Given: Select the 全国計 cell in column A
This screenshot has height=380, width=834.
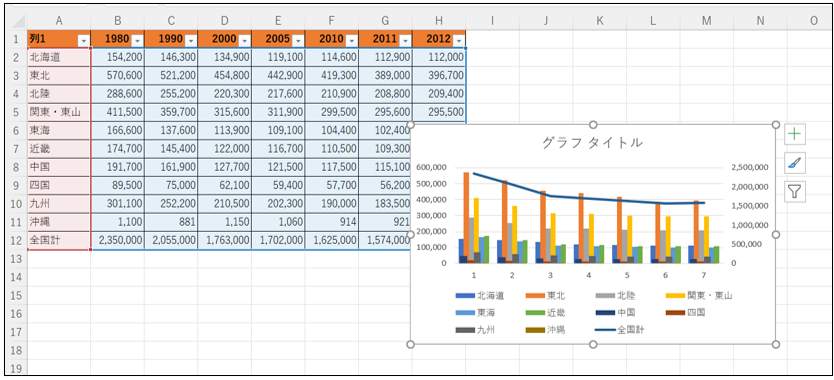Looking at the screenshot, I should [x=59, y=241].
